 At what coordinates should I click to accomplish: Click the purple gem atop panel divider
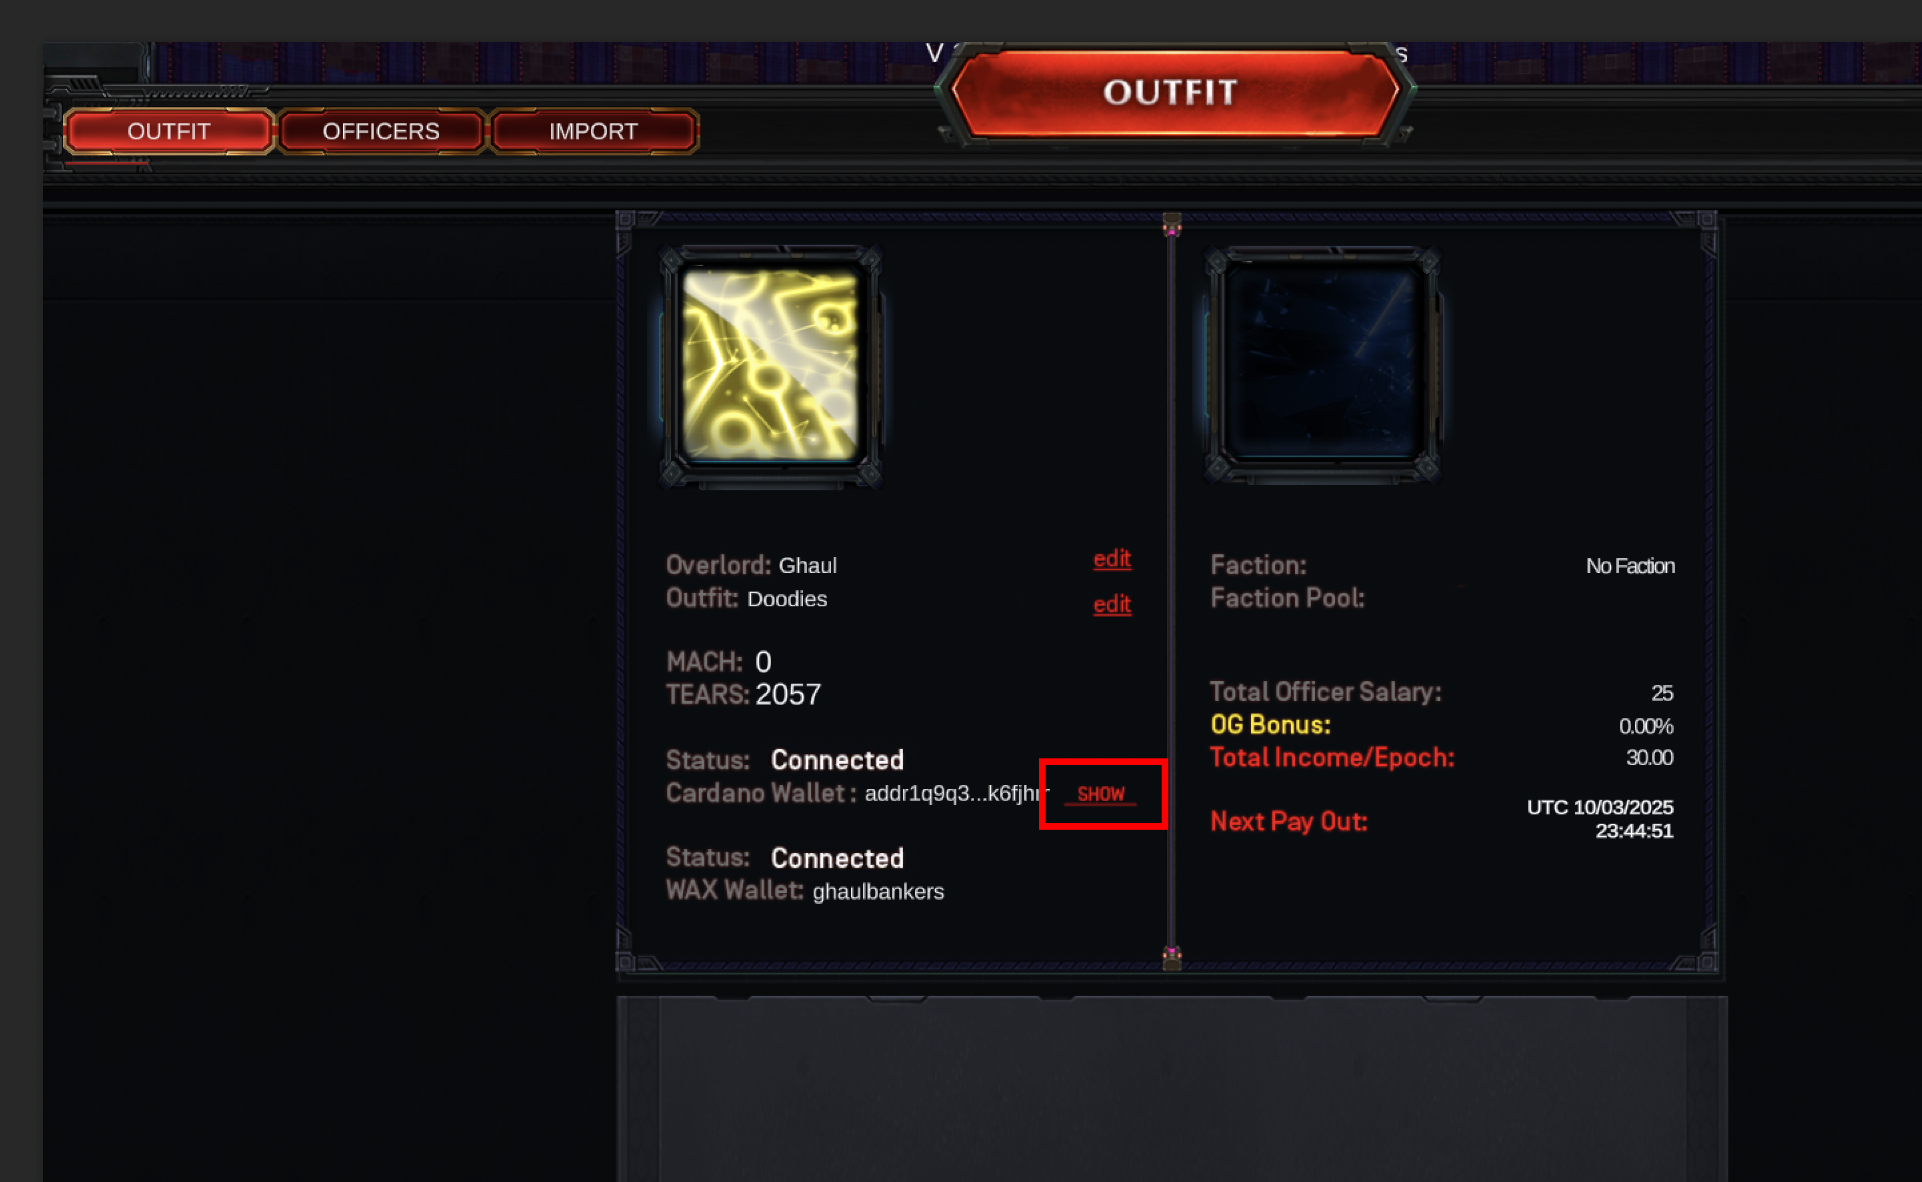coord(1172,226)
